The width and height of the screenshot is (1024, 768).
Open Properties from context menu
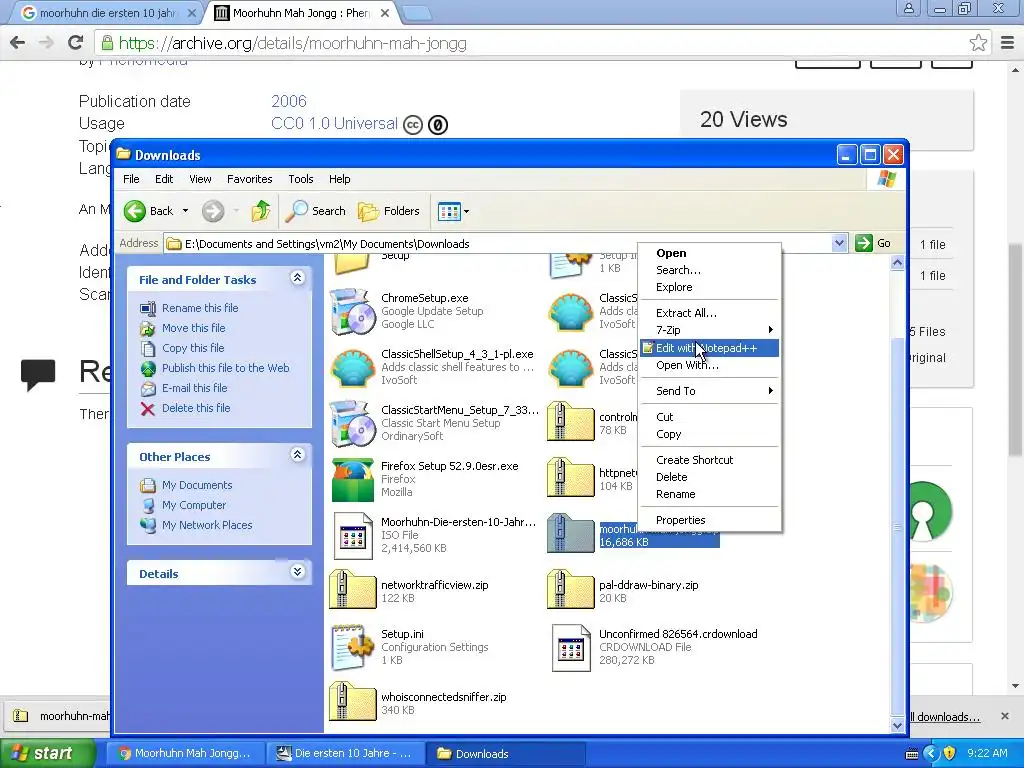click(x=709, y=520)
